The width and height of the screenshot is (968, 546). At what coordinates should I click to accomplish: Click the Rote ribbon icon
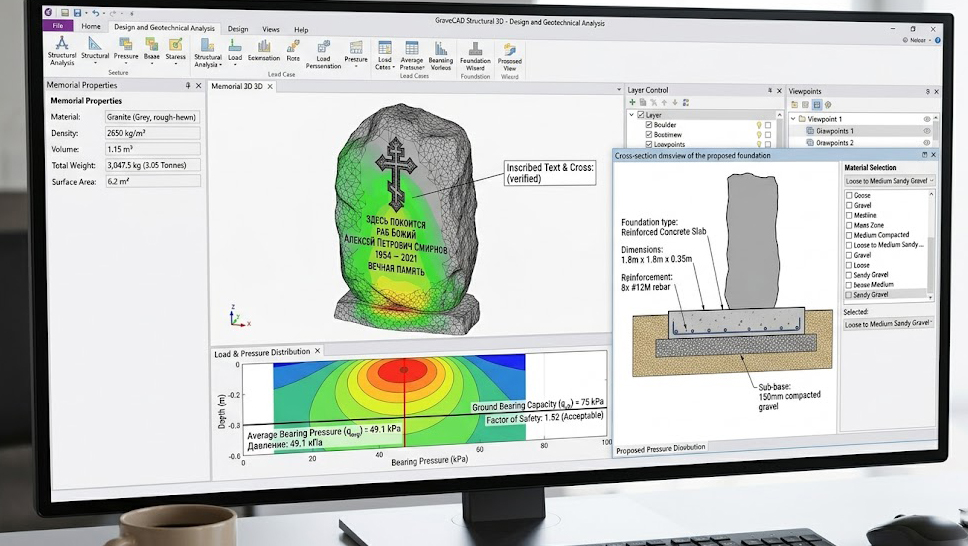point(293,46)
